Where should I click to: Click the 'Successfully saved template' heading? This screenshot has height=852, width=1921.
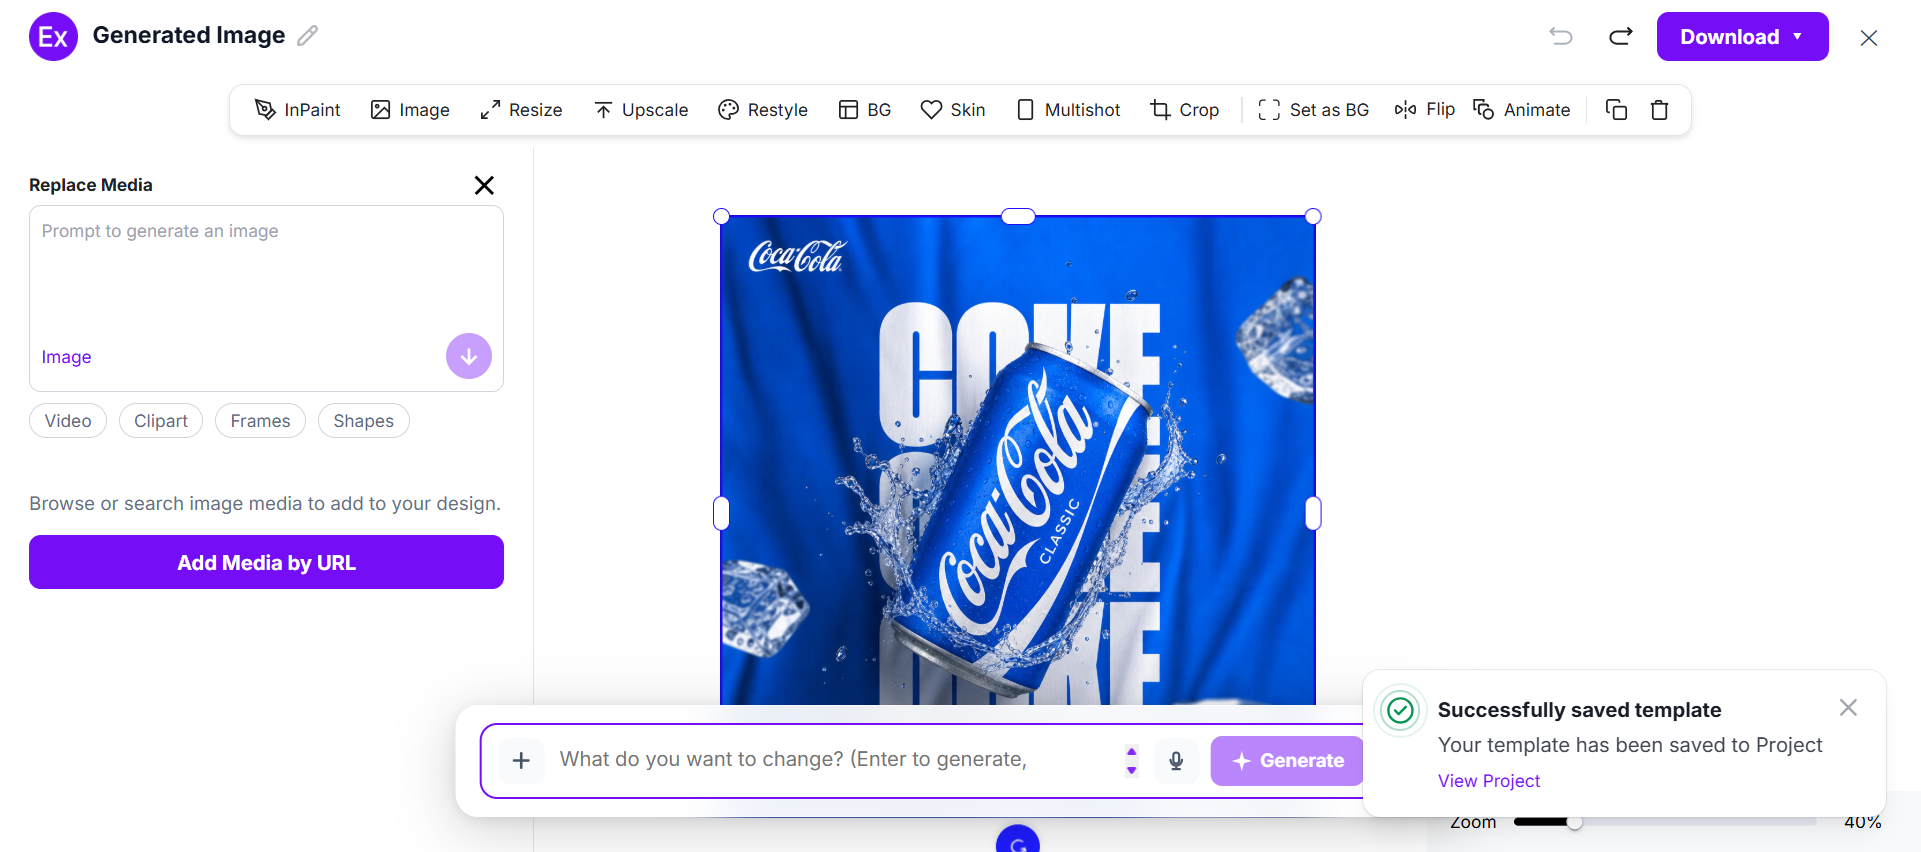click(1580, 710)
